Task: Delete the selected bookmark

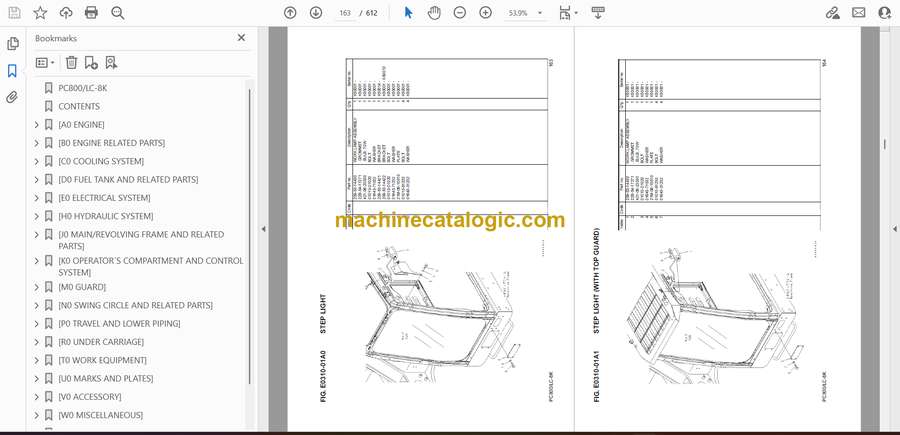Action: coord(71,63)
